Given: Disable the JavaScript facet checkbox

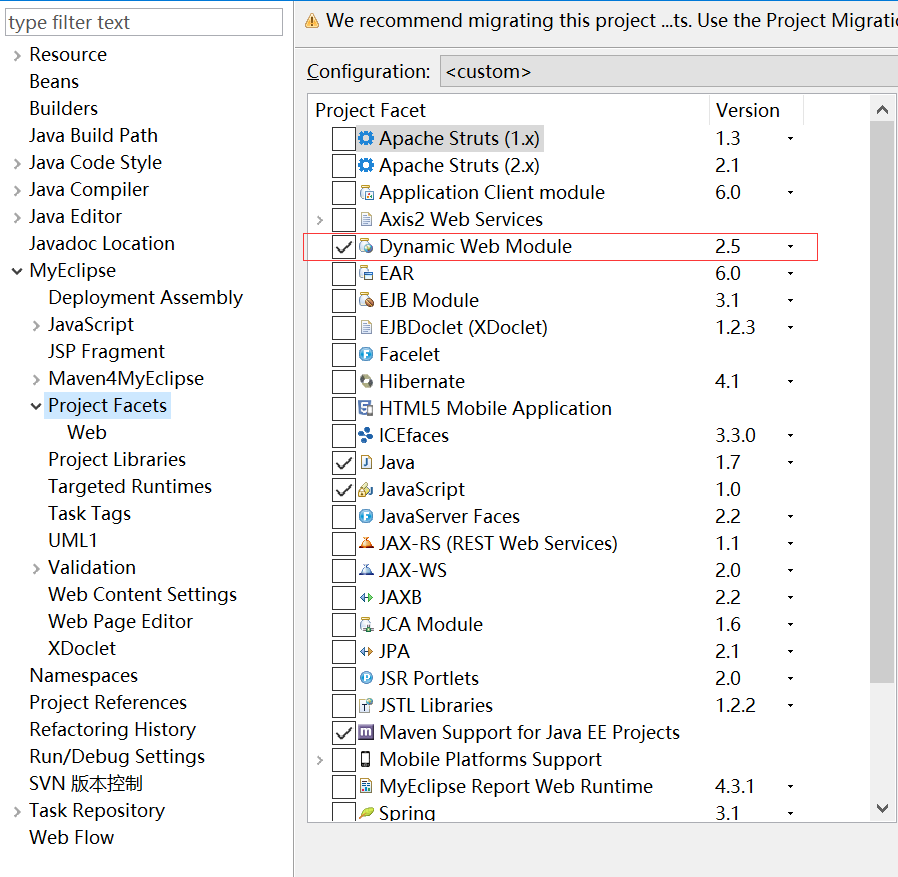Looking at the screenshot, I should click(343, 490).
